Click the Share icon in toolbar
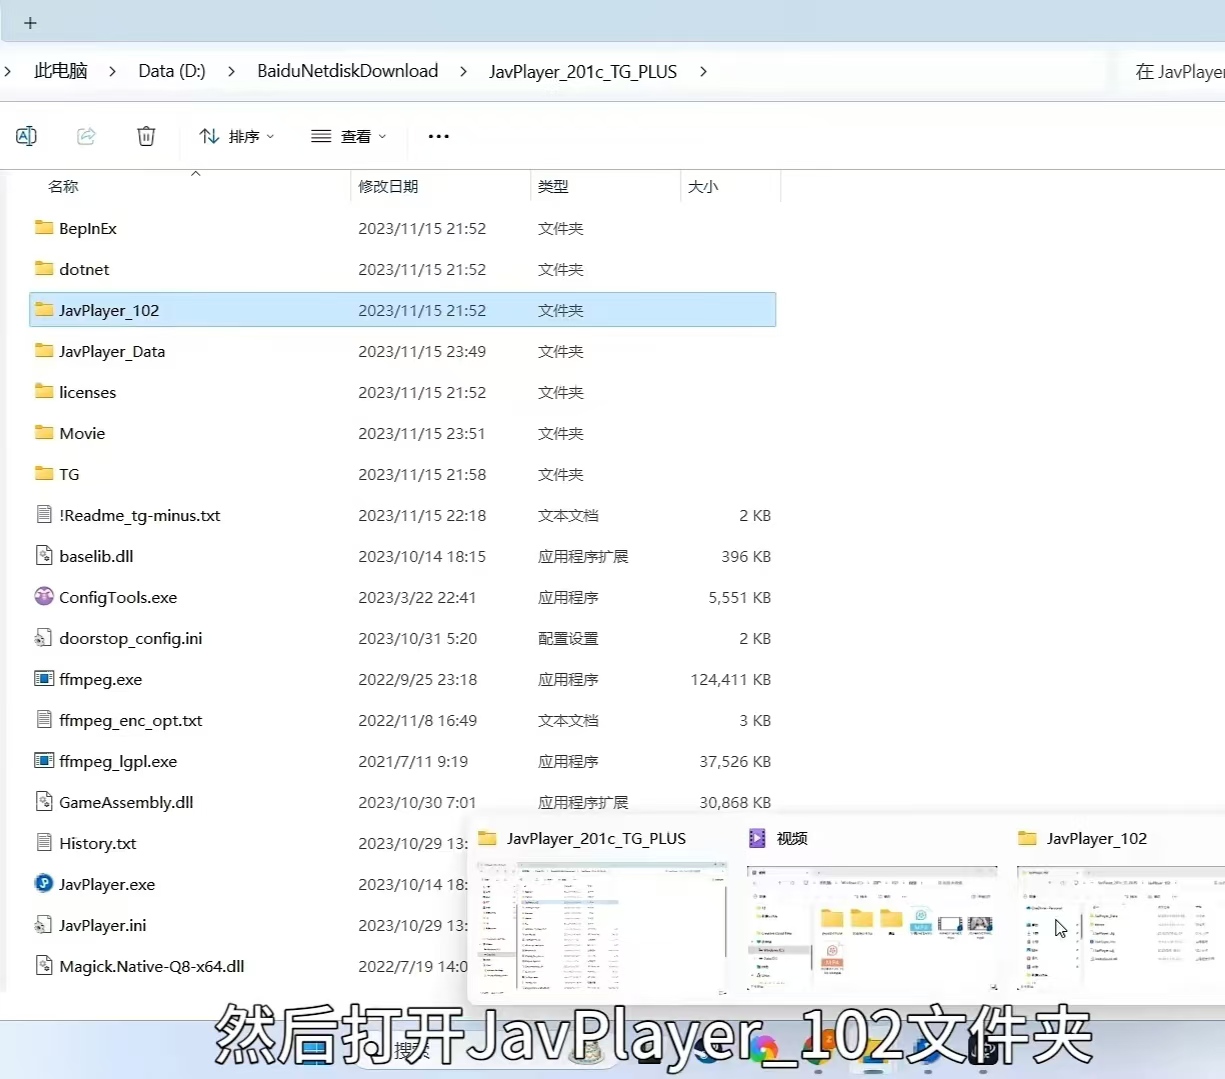Viewport: 1225px width, 1079px height. pos(87,136)
